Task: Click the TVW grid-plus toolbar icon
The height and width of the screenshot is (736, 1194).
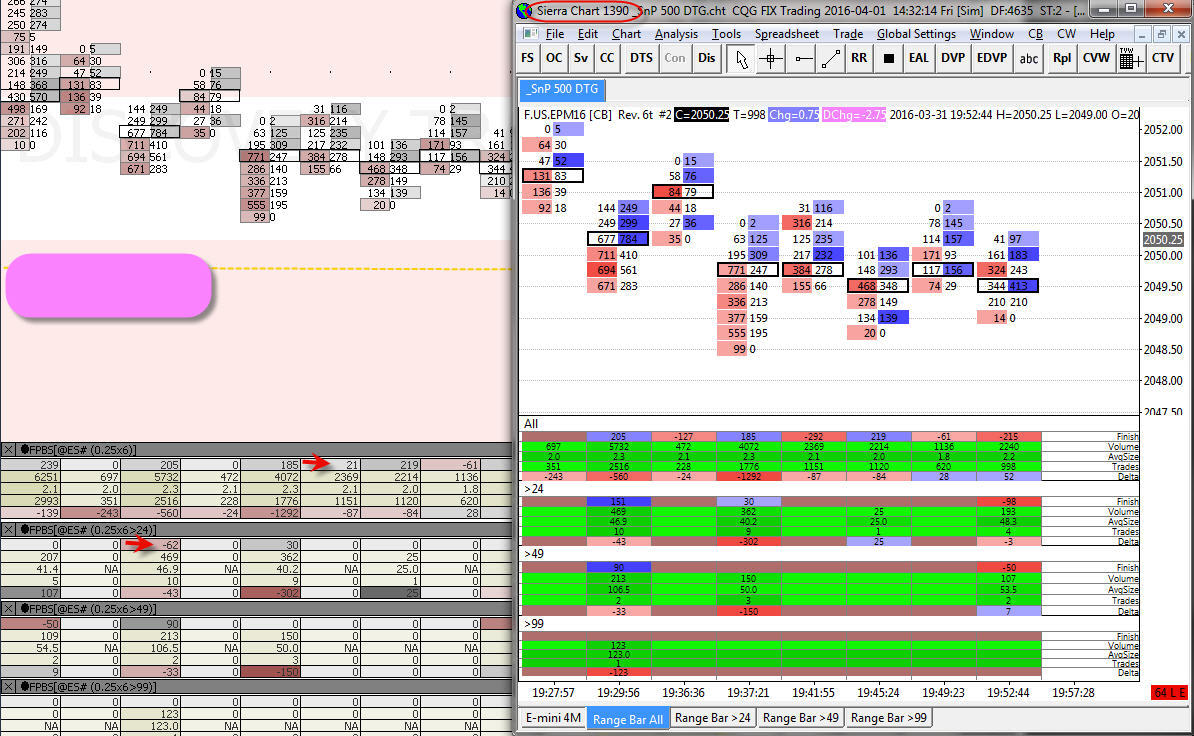Action: tap(1131, 59)
